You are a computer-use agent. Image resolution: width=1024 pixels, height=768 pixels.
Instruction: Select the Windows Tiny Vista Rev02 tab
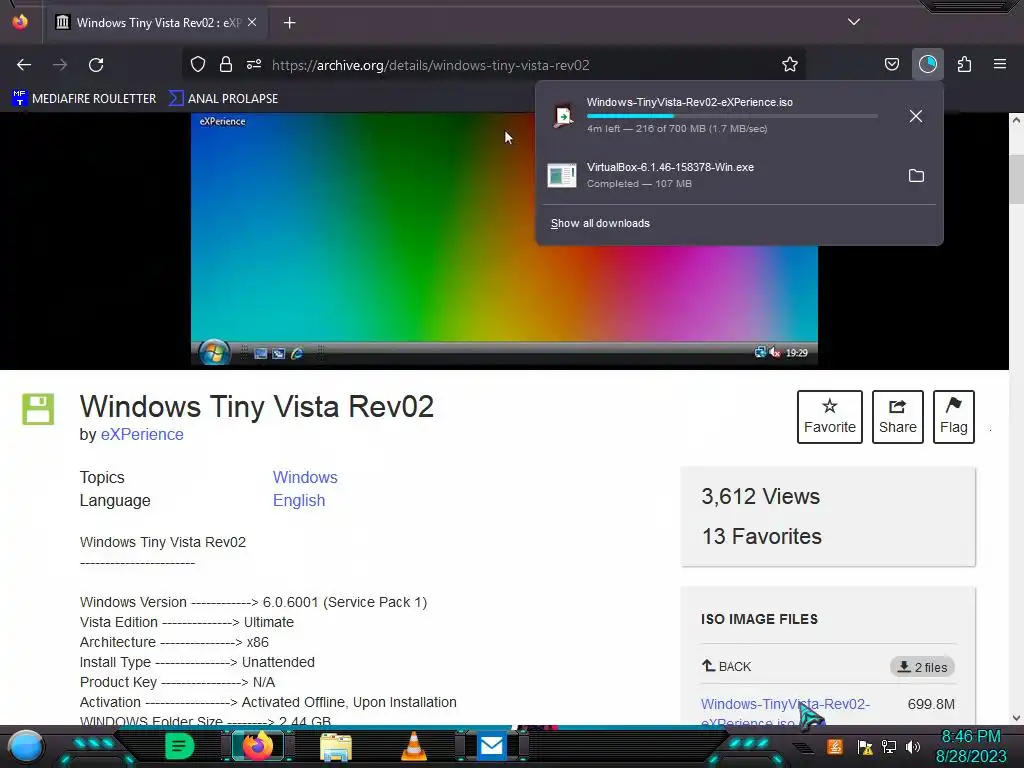click(x=155, y=23)
